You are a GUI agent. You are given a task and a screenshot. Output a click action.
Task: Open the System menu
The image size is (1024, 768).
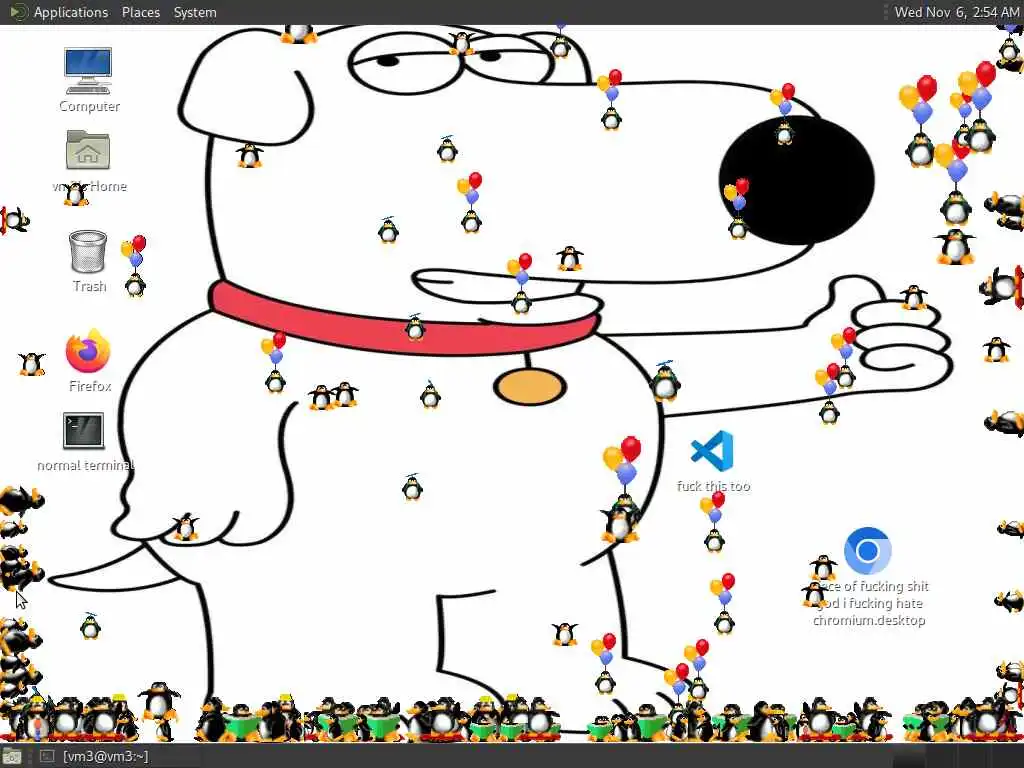[195, 12]
